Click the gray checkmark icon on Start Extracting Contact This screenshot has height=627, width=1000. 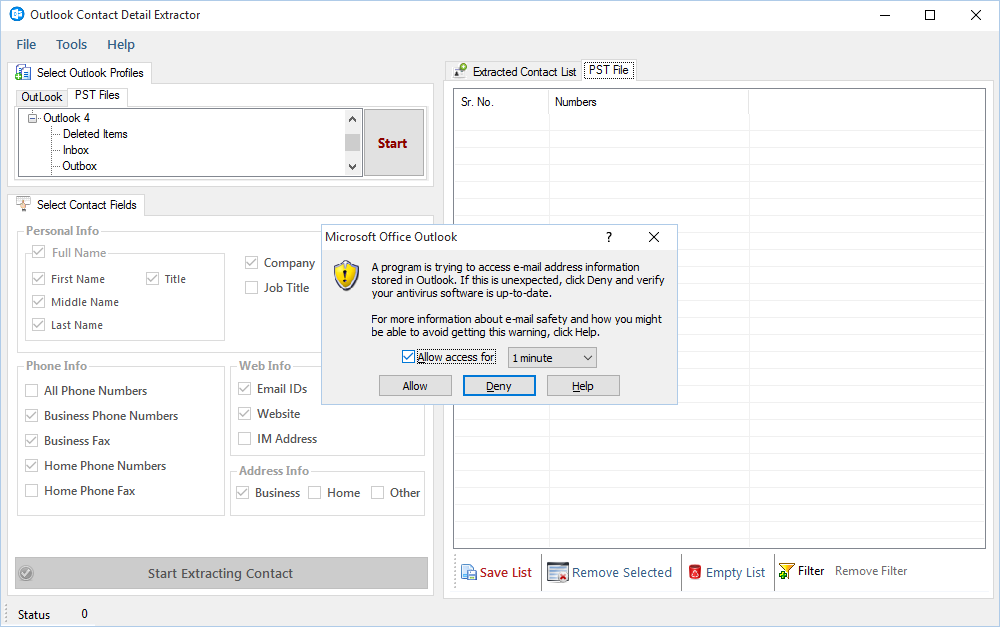pyautogui.click(x=26, y=573)
